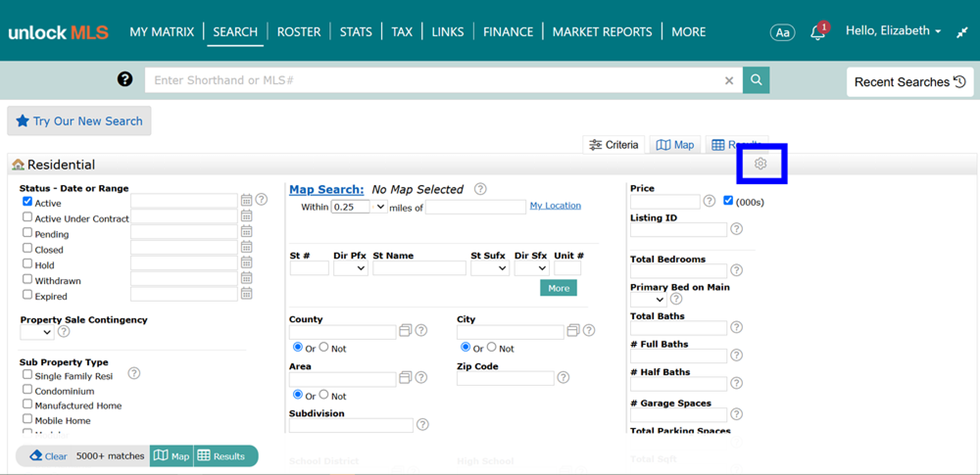Click the More address fields button
The width and height of the screenshot is (980, 475).
click(x=559, y=288)
